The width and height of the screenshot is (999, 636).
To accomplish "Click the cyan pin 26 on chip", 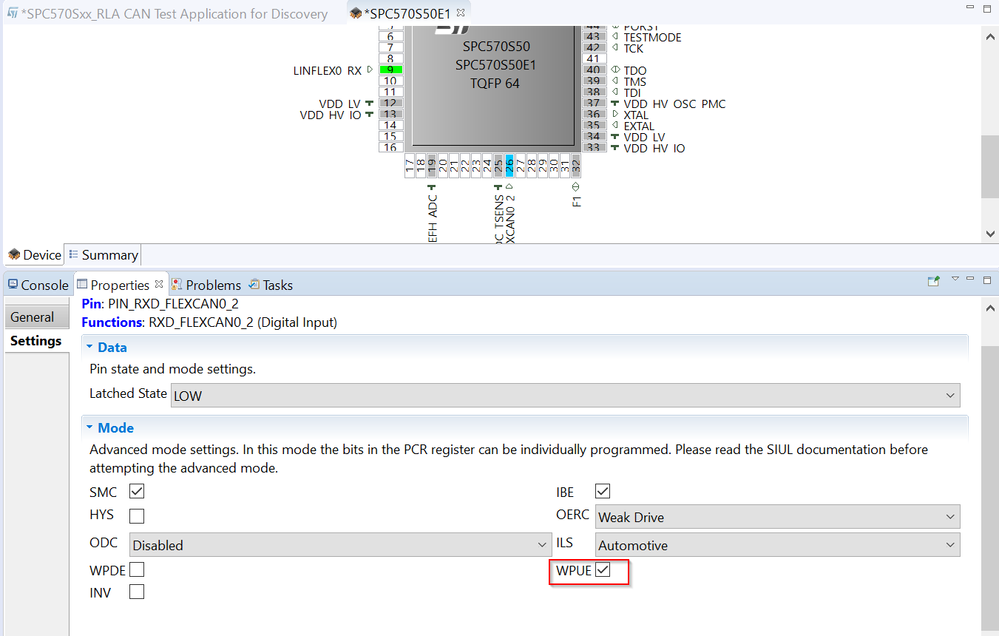I will 509,166.
